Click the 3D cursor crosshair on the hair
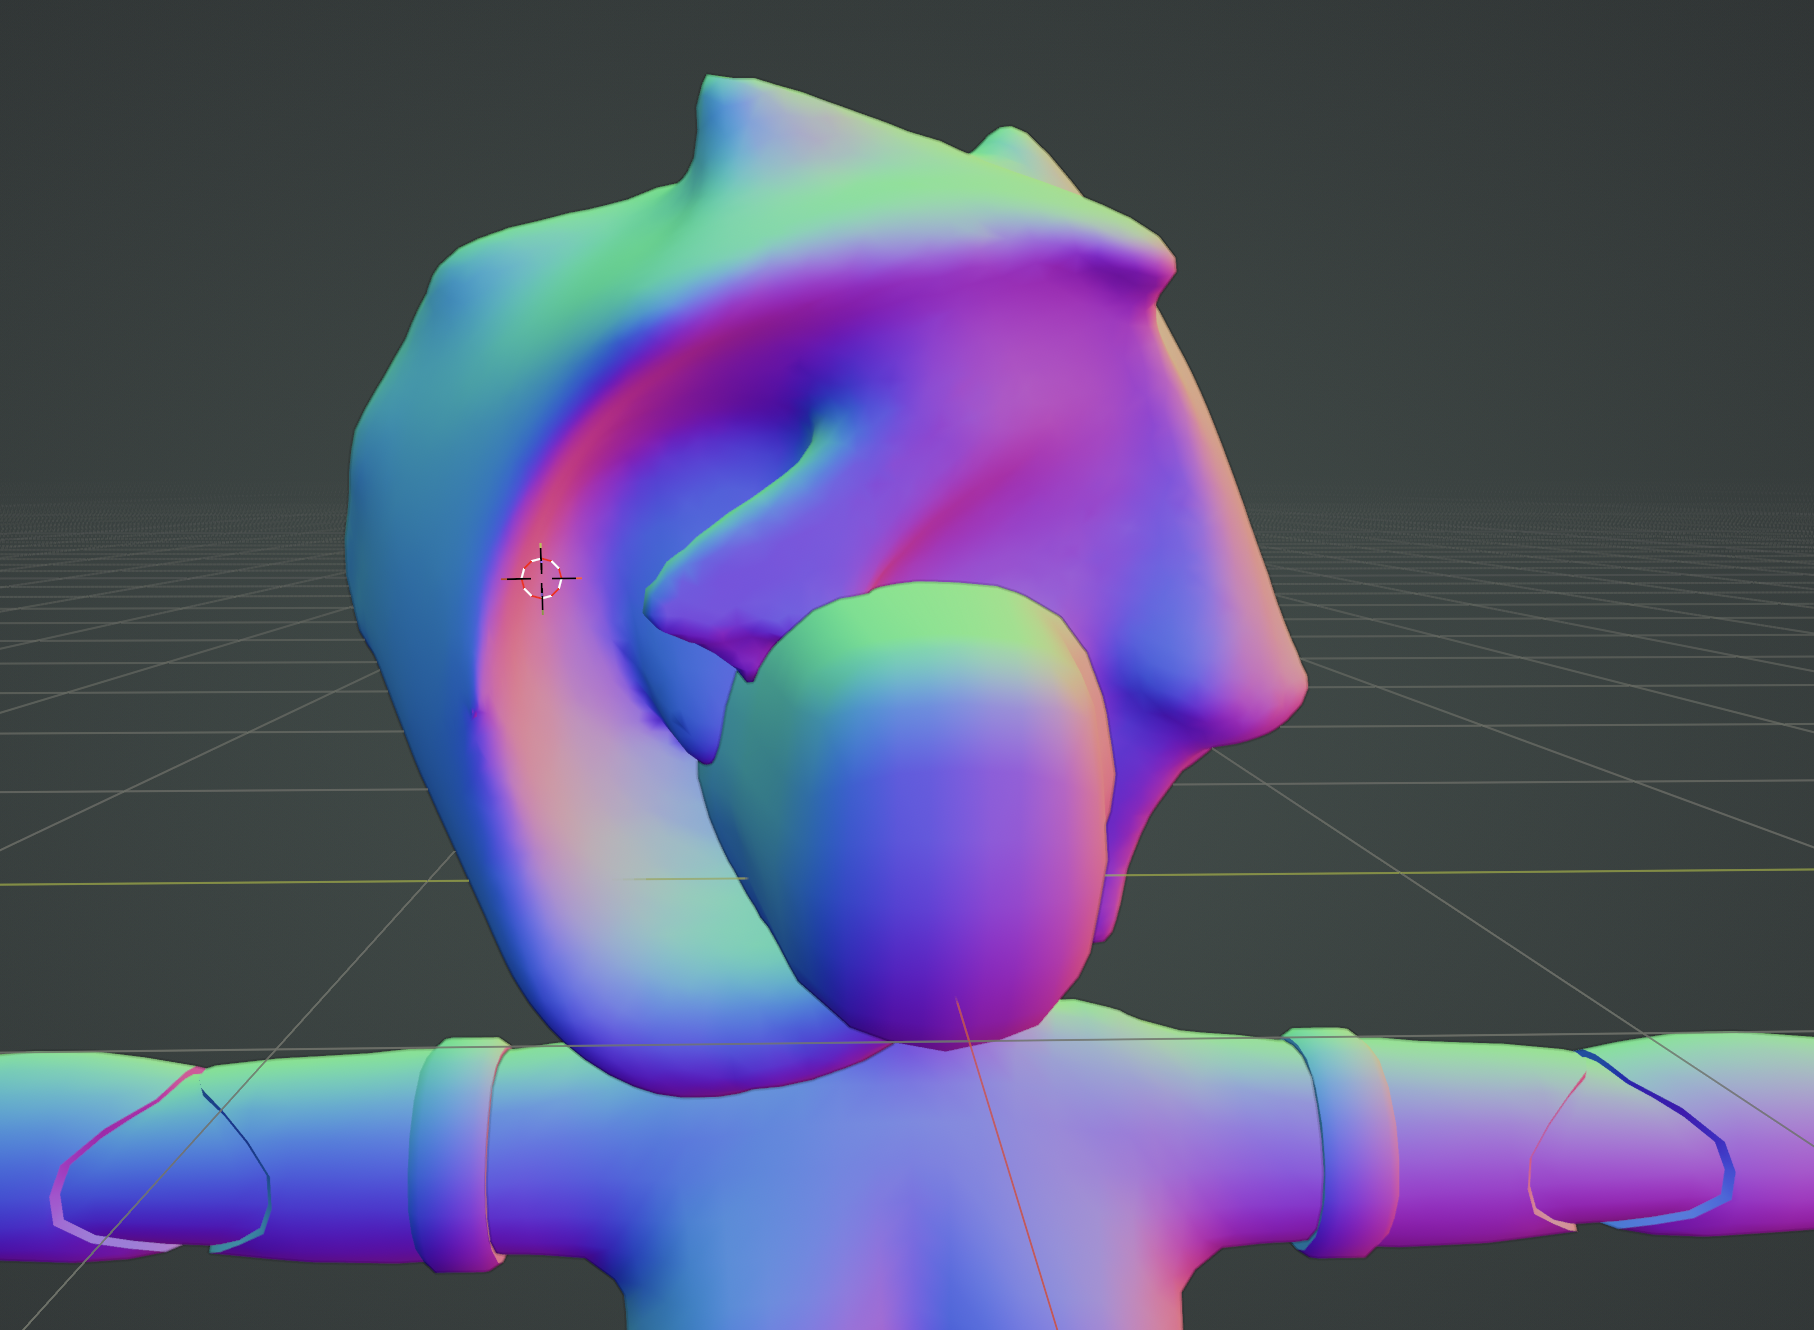Viewport: 1814px width, 1330px height. pyautogui.click(x=541, y=578)
